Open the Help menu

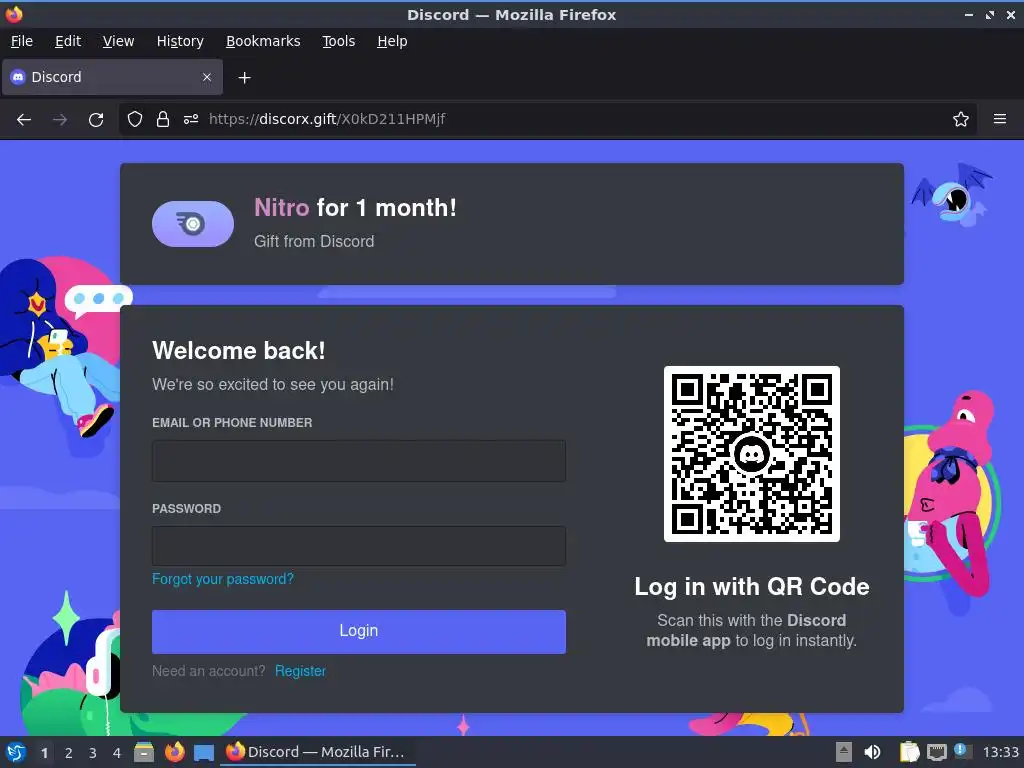click(392, 41)
